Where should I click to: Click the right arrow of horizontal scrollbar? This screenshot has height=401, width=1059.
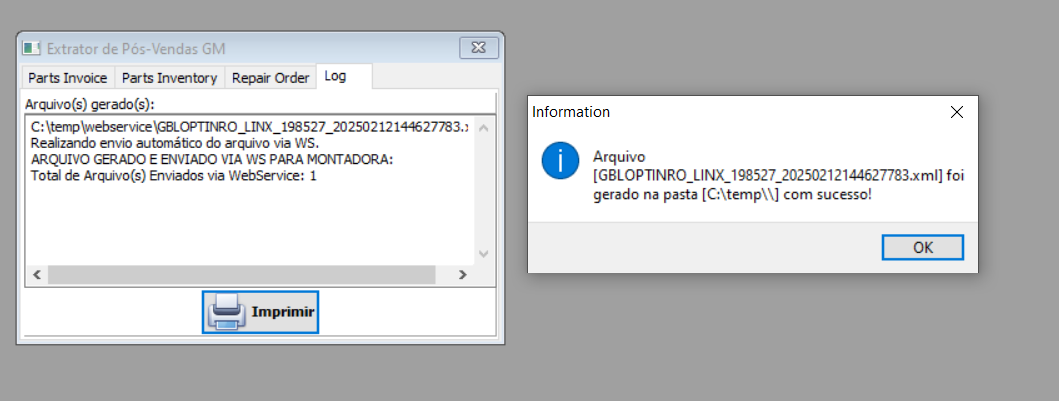point(463,275)
